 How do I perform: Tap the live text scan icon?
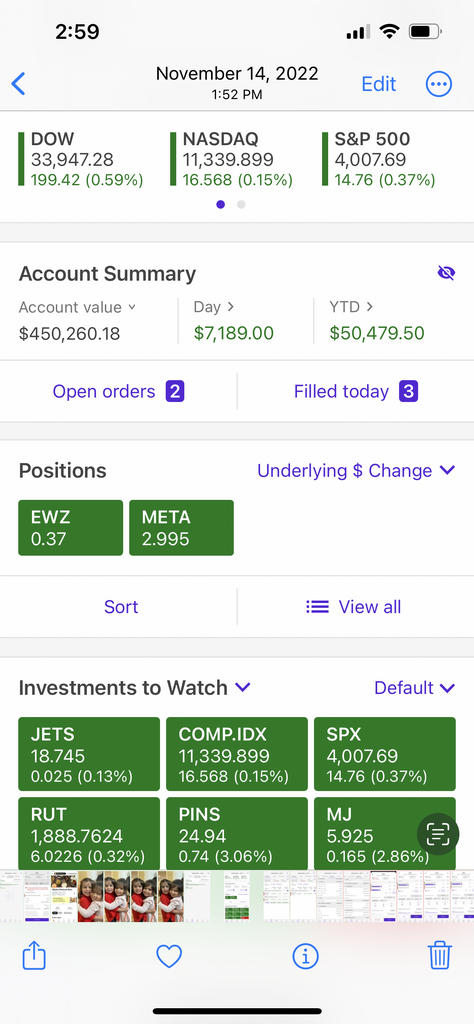pyautogui.click(x=437, y=834)
